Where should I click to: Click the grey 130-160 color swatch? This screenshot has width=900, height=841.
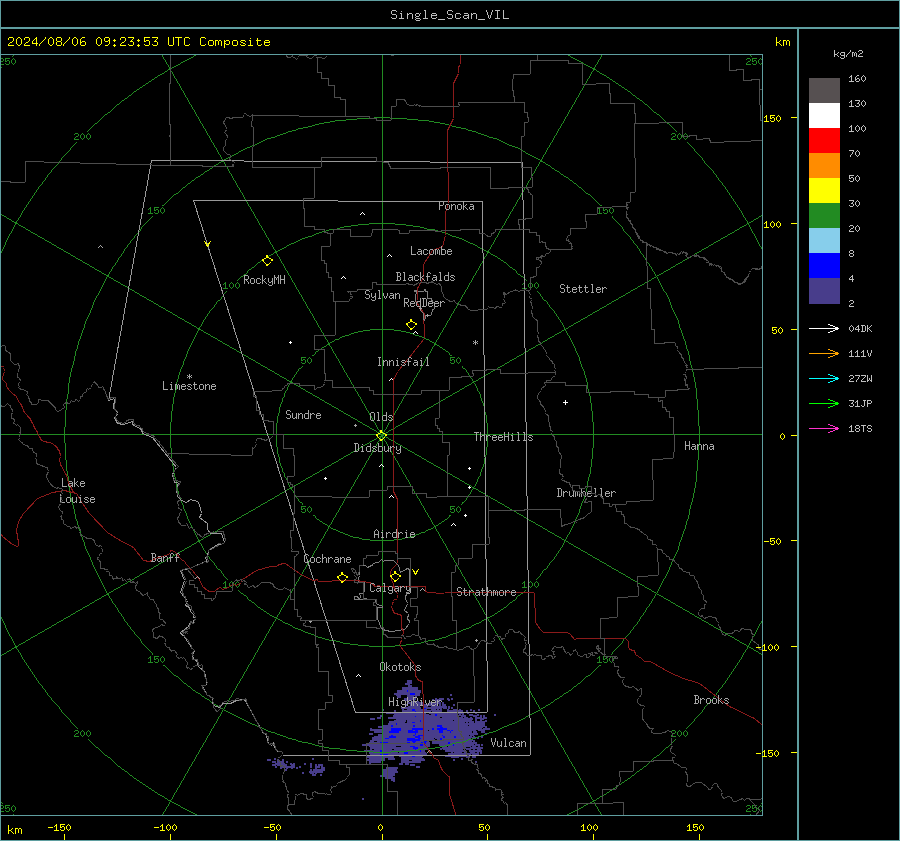pyautogui.click(x=824, y=91)
